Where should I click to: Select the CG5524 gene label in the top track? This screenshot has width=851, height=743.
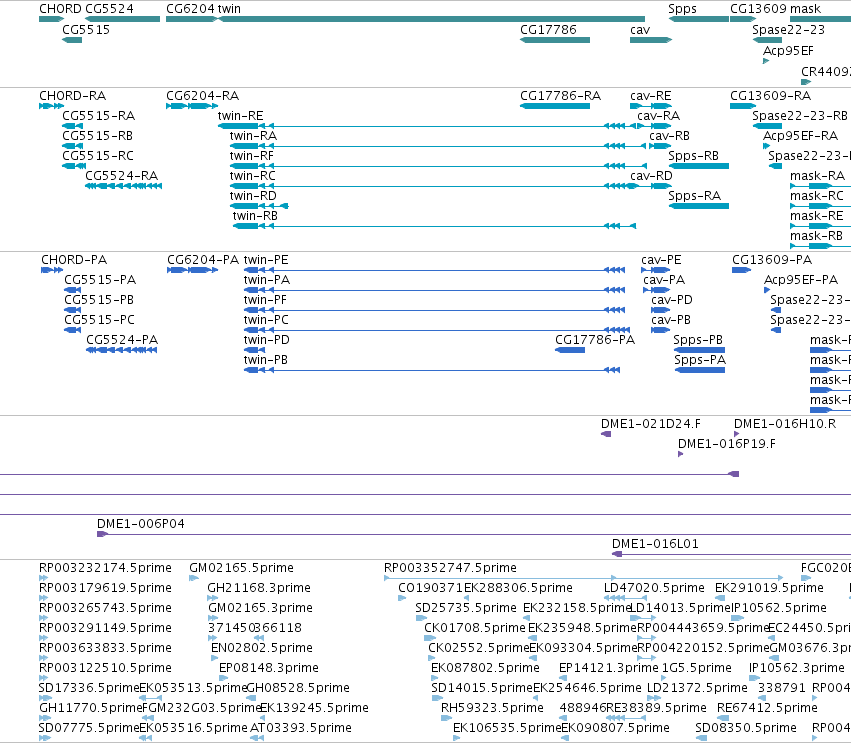coord(109,9)
